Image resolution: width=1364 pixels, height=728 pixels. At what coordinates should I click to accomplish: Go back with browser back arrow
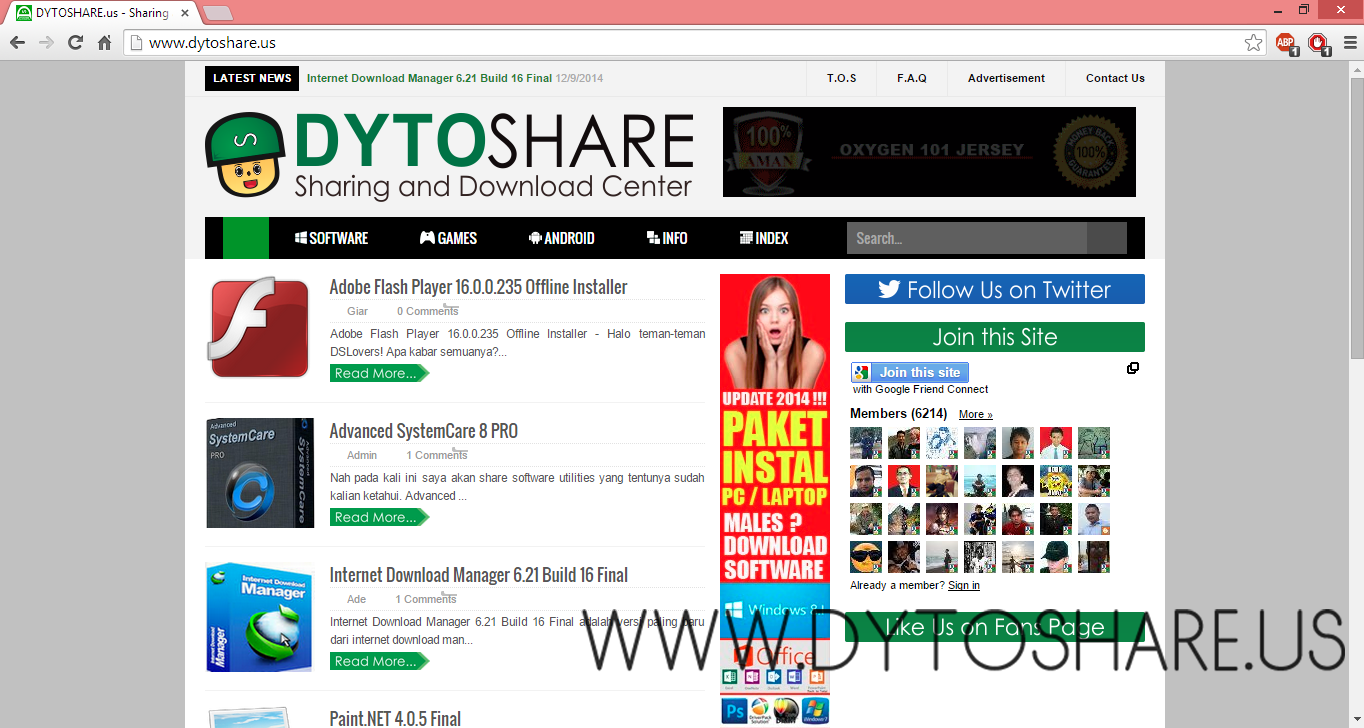(x=17, y=43)
